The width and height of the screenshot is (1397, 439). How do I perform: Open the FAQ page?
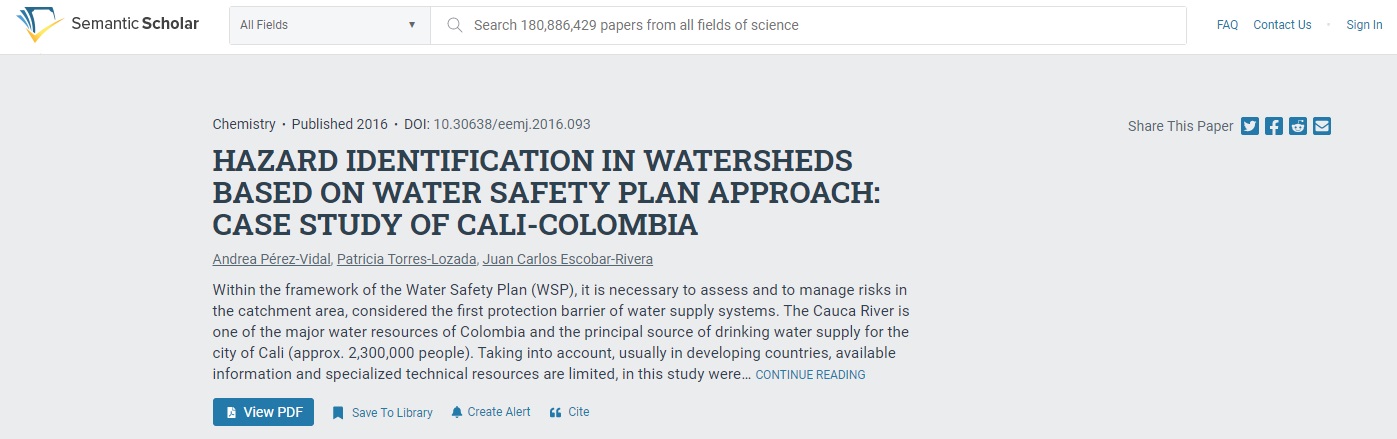[1227, 25]
